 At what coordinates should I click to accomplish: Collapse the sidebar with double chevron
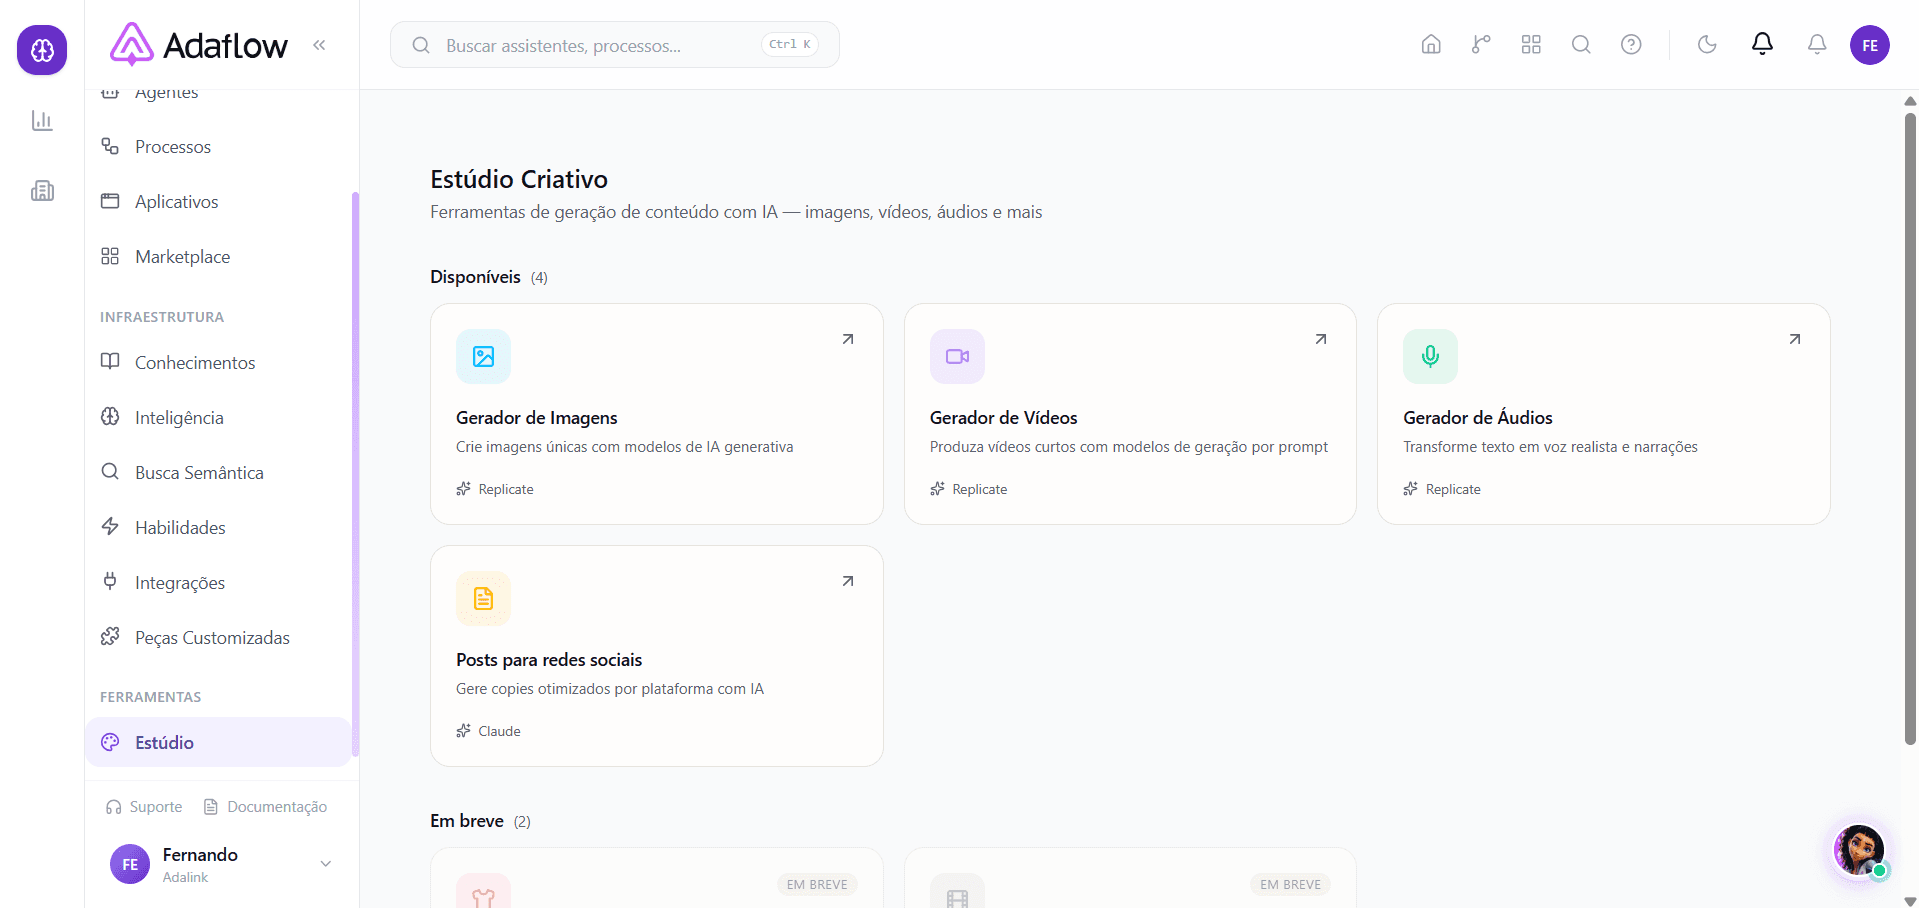point(319,45)
